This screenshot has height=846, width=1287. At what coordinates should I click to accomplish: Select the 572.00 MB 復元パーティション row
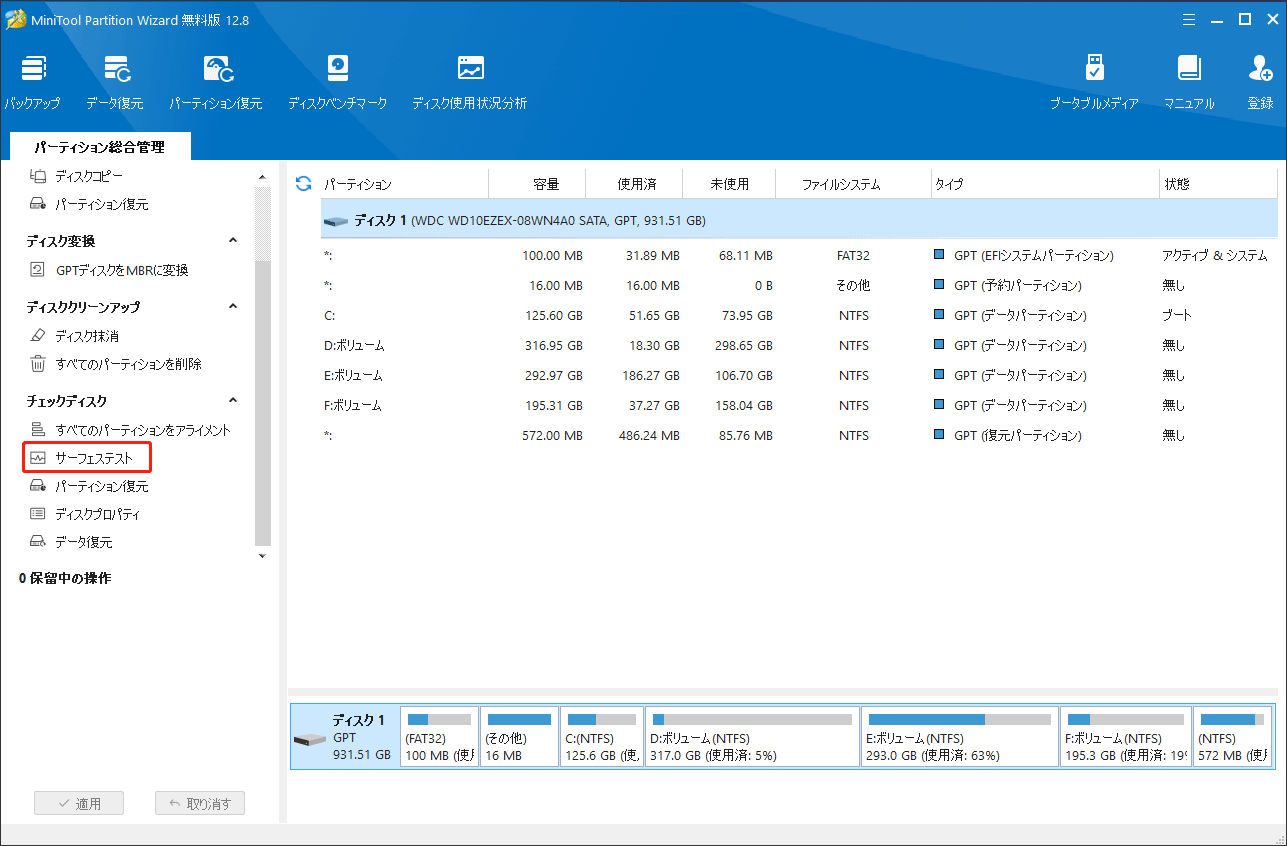click(x=799, y=436)
